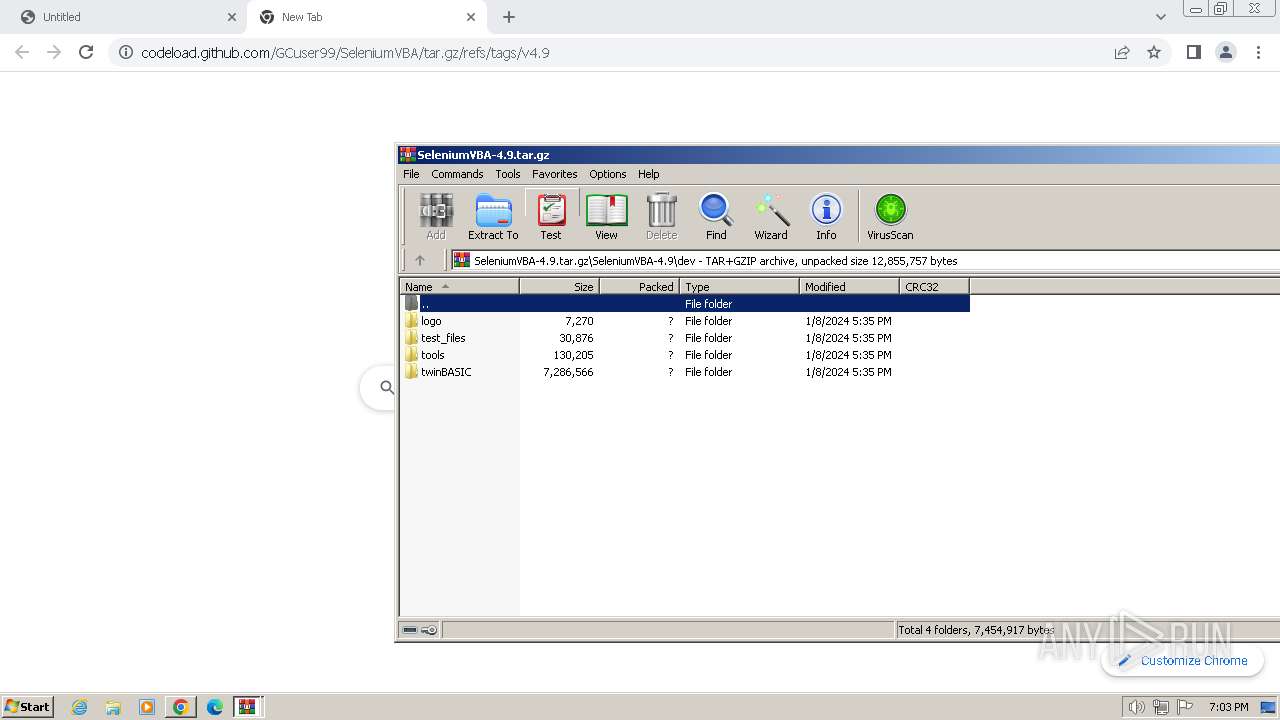The height and width of the screenshot is (720, 1280).
Task: Click the status bar drive icon in WinRAR
Action: [x=409, y=630]
